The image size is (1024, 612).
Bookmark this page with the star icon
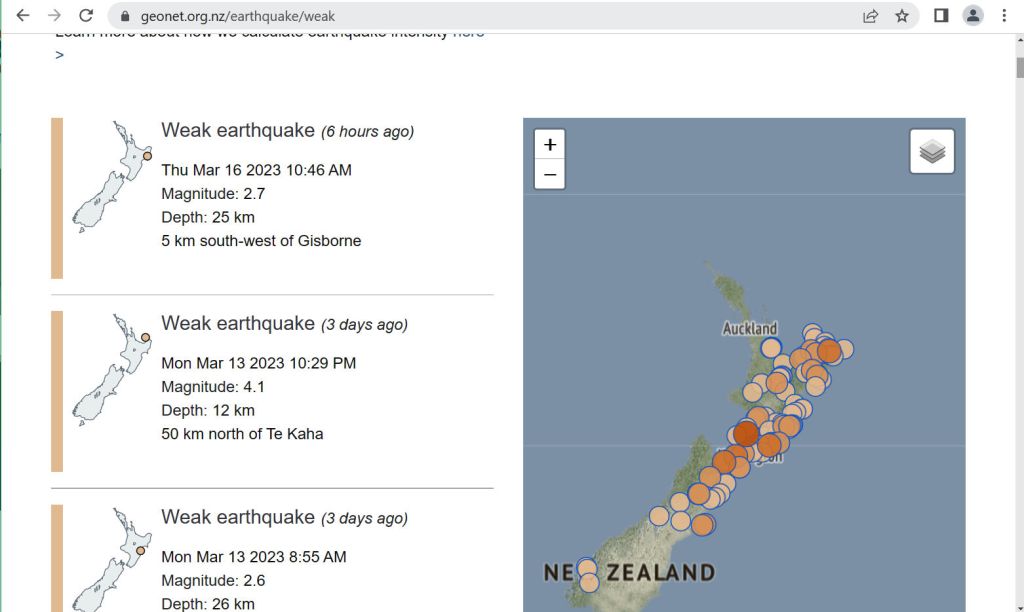902,16
